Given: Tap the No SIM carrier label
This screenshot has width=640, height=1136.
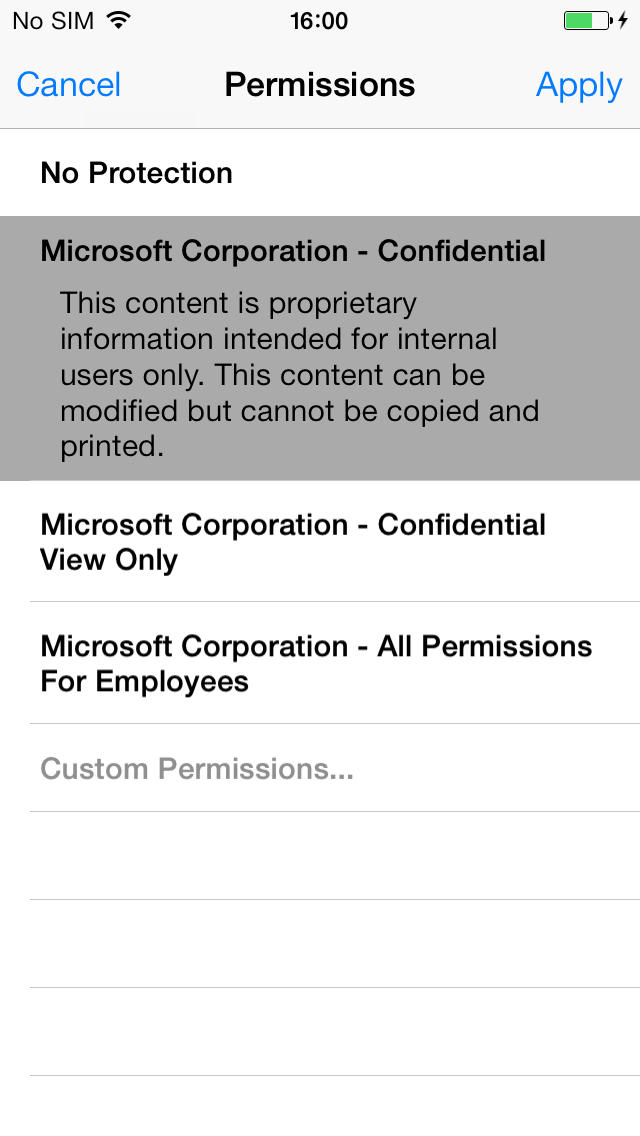Looking at the screenshot, I should (x=53, y=21).
